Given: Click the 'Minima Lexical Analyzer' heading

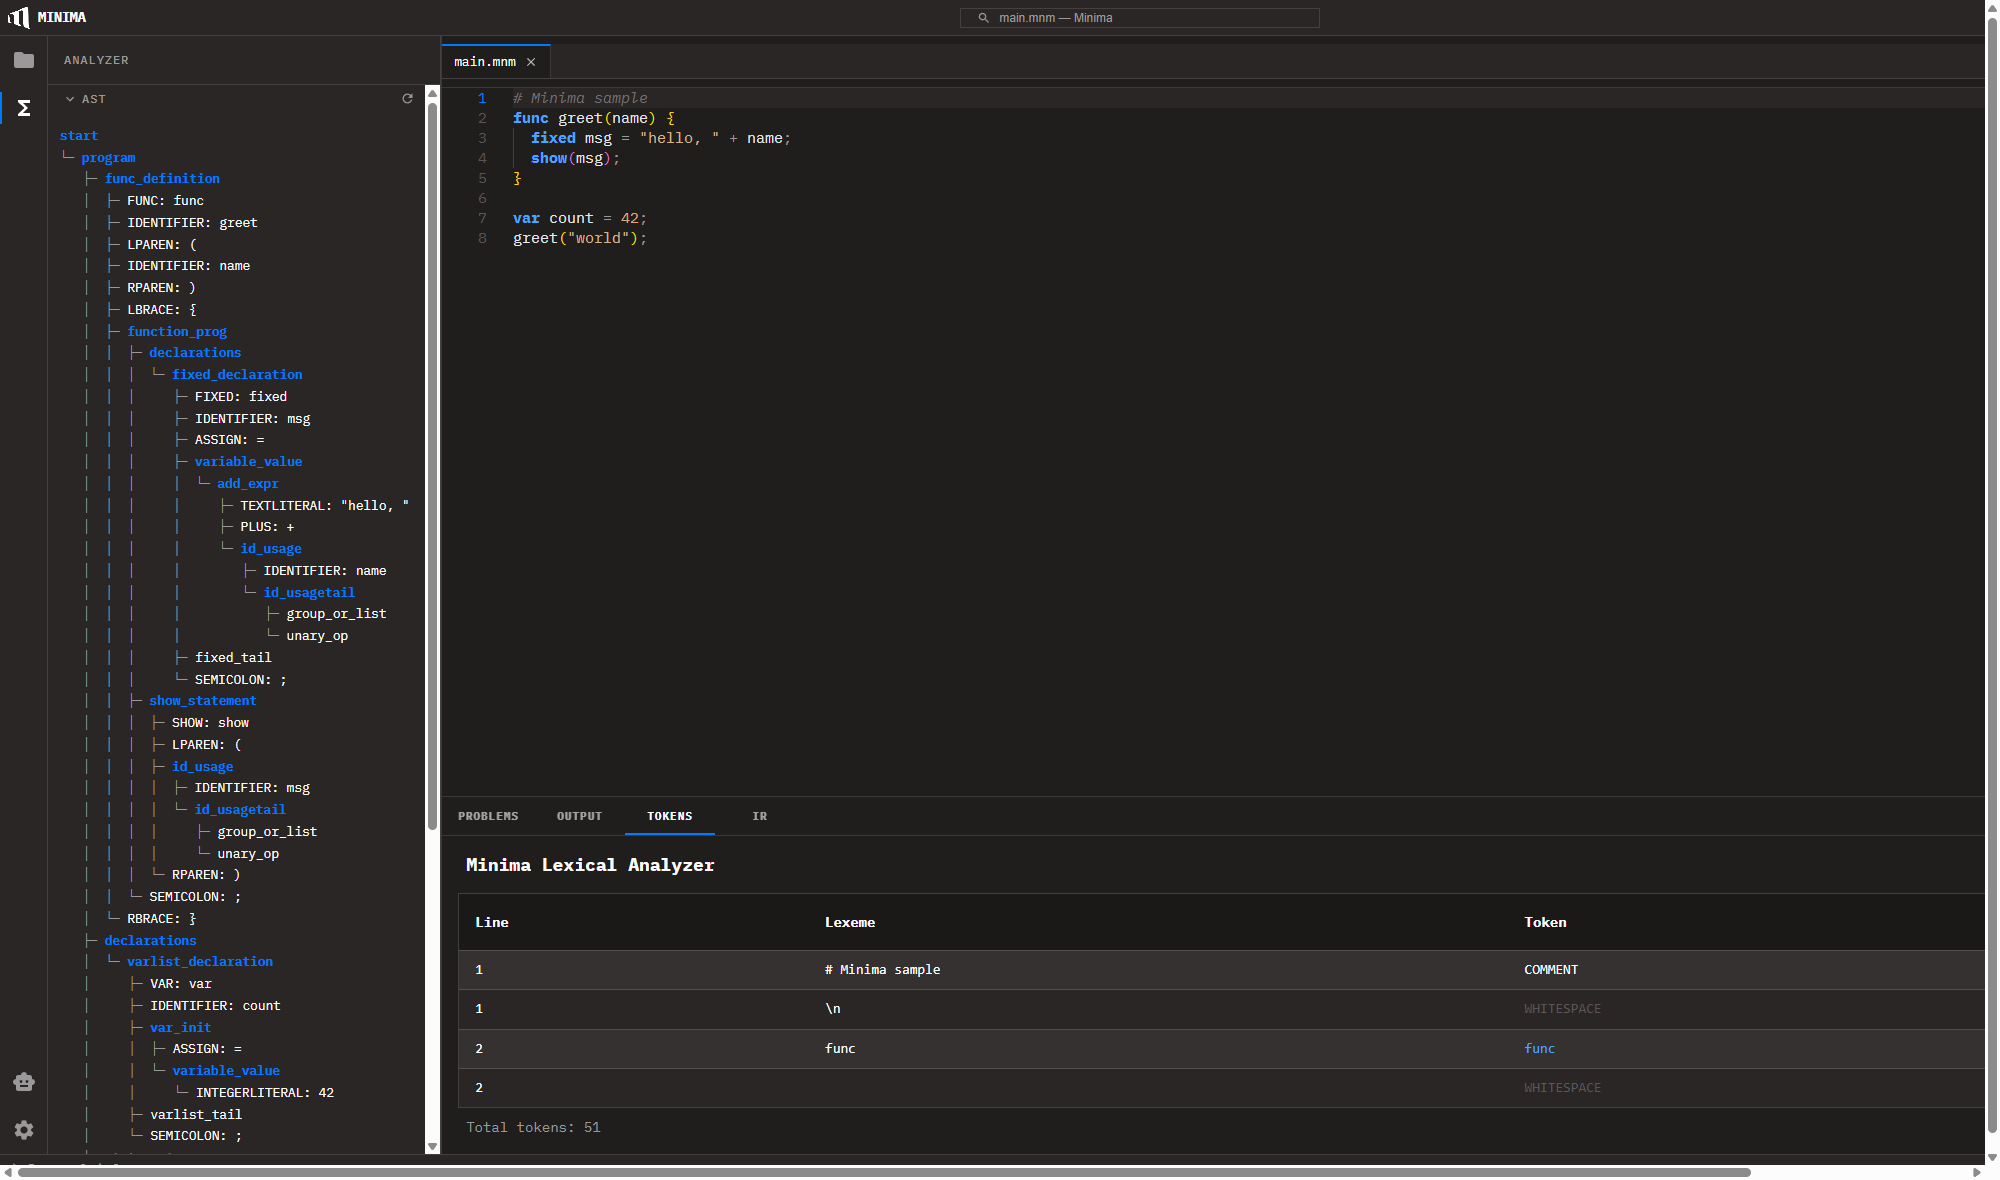Looking at the screenshot, I should click(590, 866).
